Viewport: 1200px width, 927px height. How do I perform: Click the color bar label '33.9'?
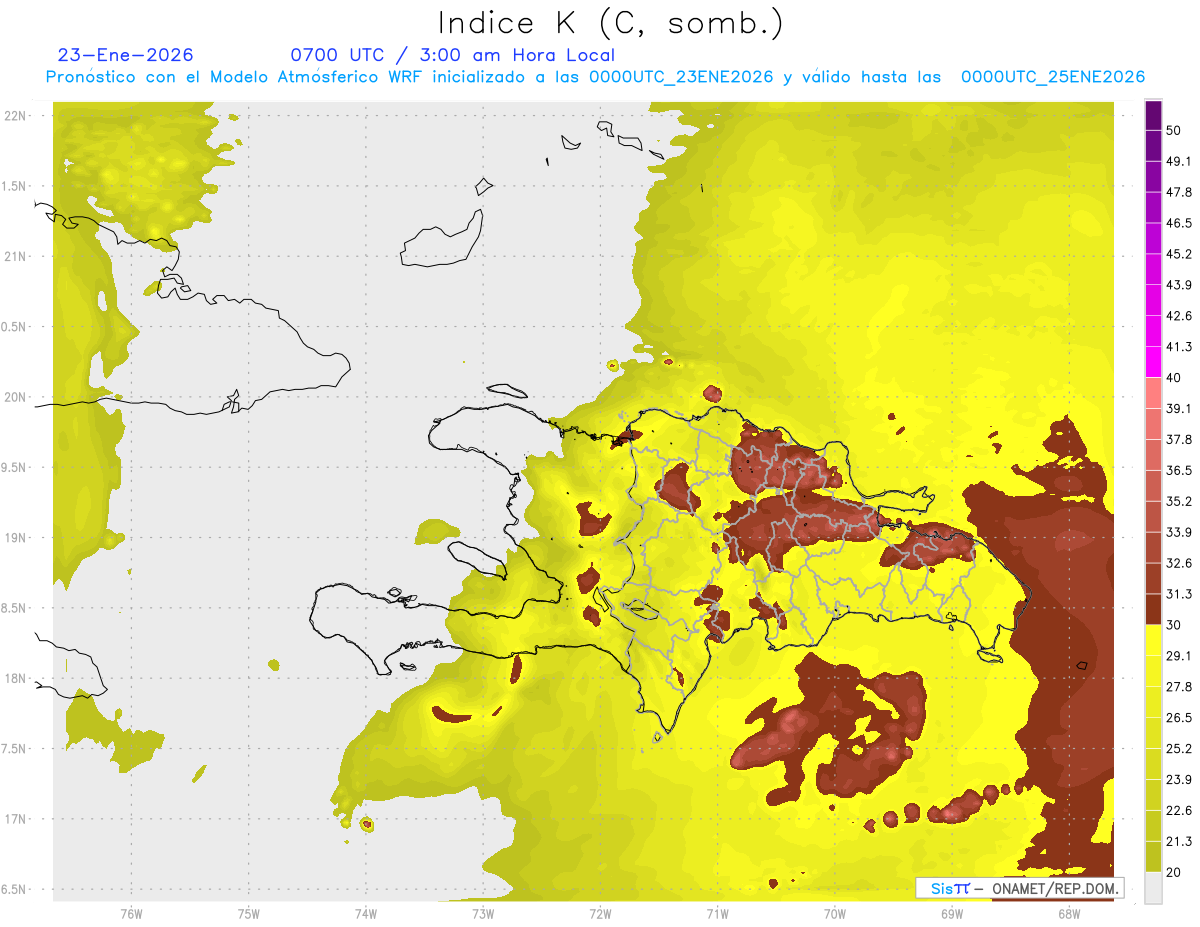1179,532
